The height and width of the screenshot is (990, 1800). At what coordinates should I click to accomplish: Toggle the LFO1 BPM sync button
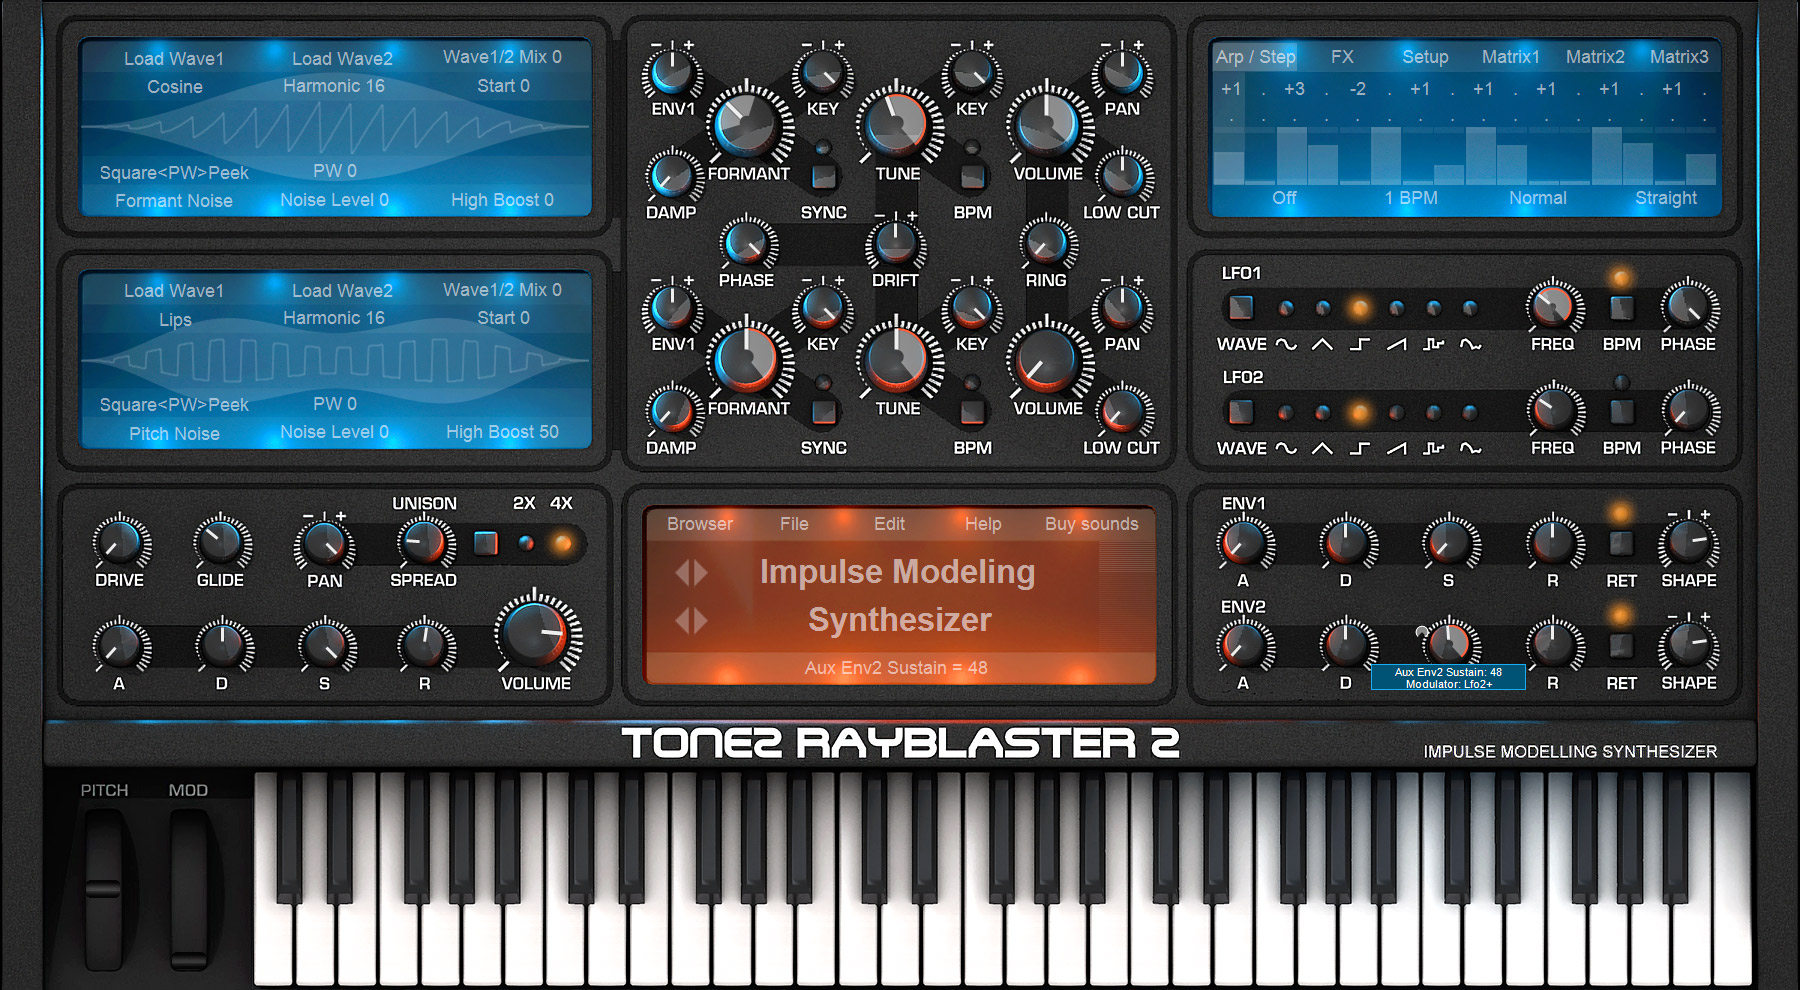(1621, 307)
